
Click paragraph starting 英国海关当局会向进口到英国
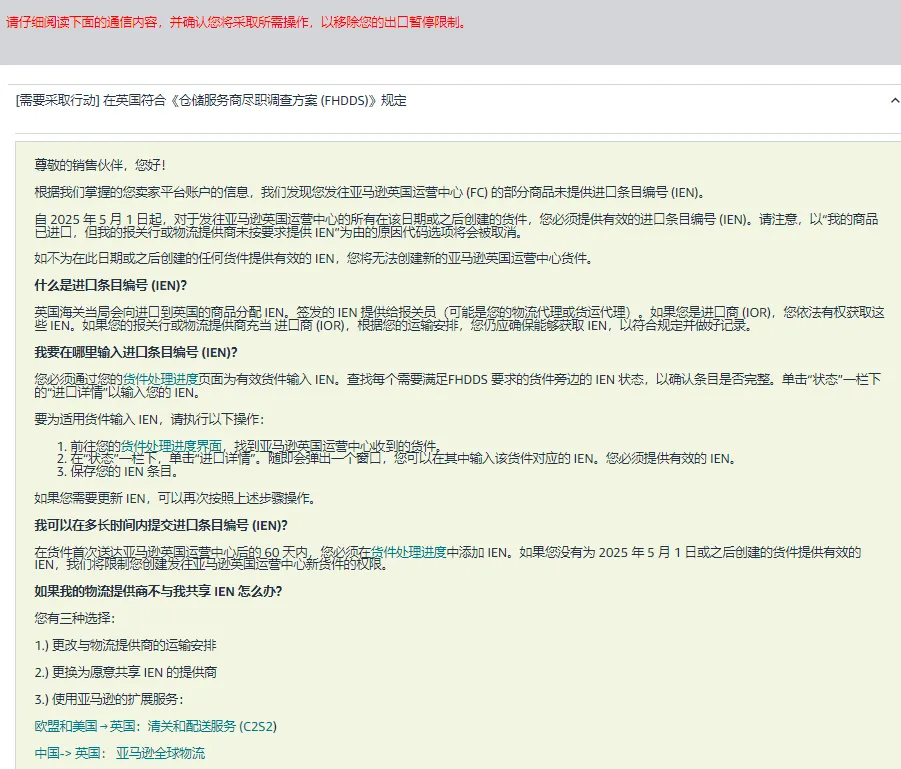point(459,319)
